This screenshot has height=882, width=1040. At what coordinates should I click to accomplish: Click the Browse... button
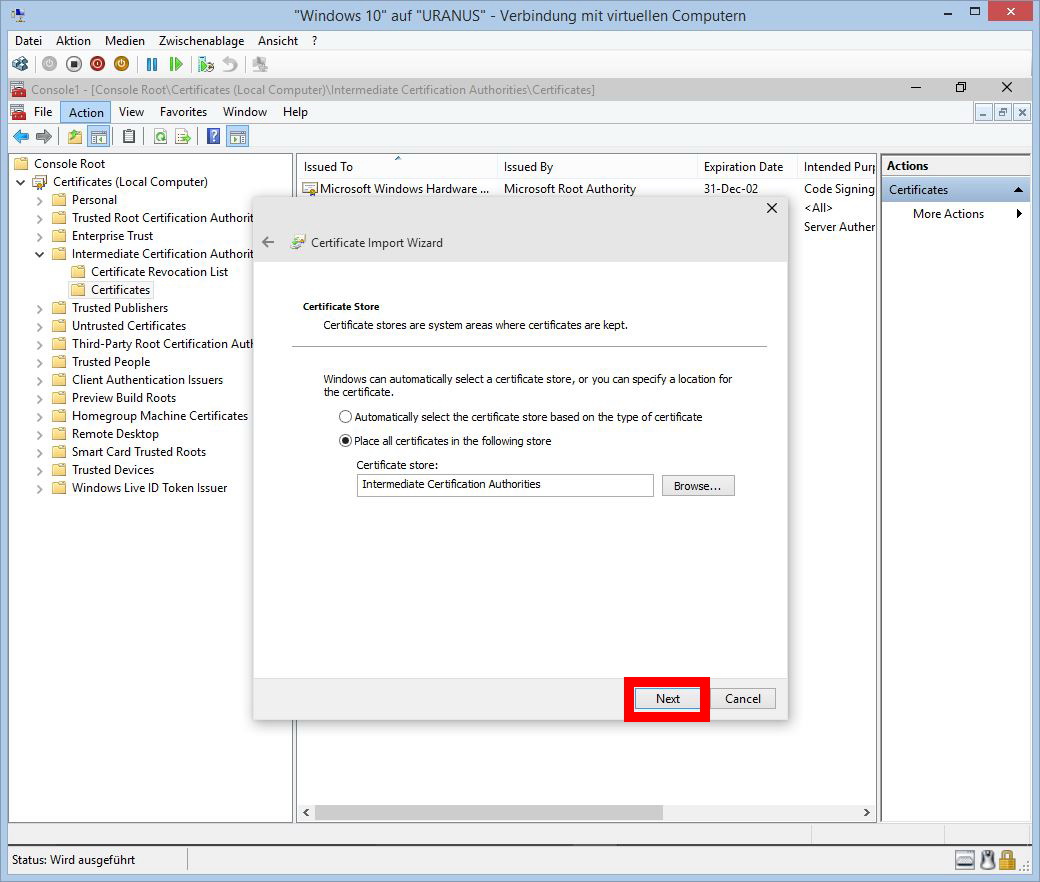tap(697, 486)
